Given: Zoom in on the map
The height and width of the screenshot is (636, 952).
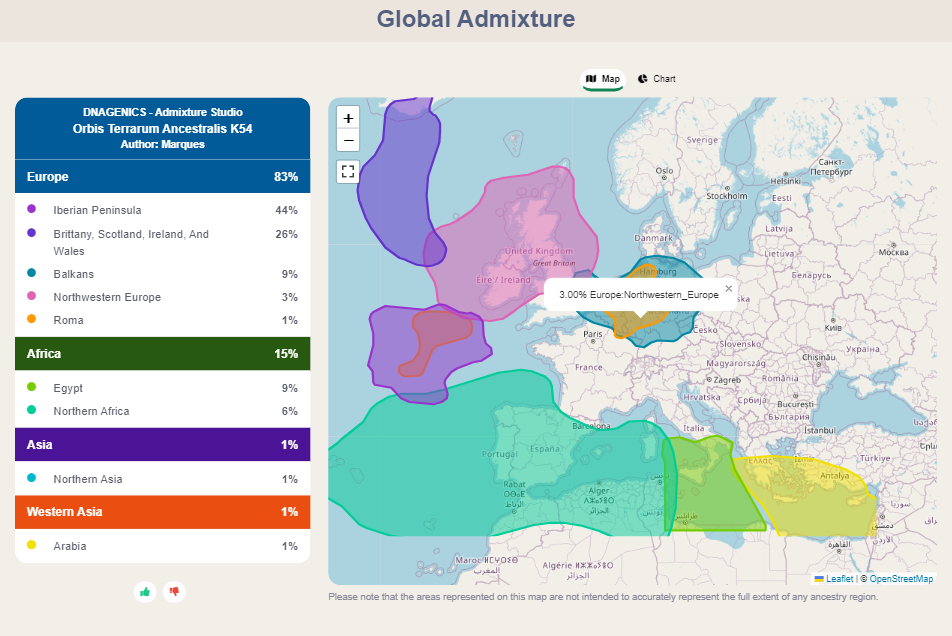Looking at the screenshot, I should coord(348,118).
